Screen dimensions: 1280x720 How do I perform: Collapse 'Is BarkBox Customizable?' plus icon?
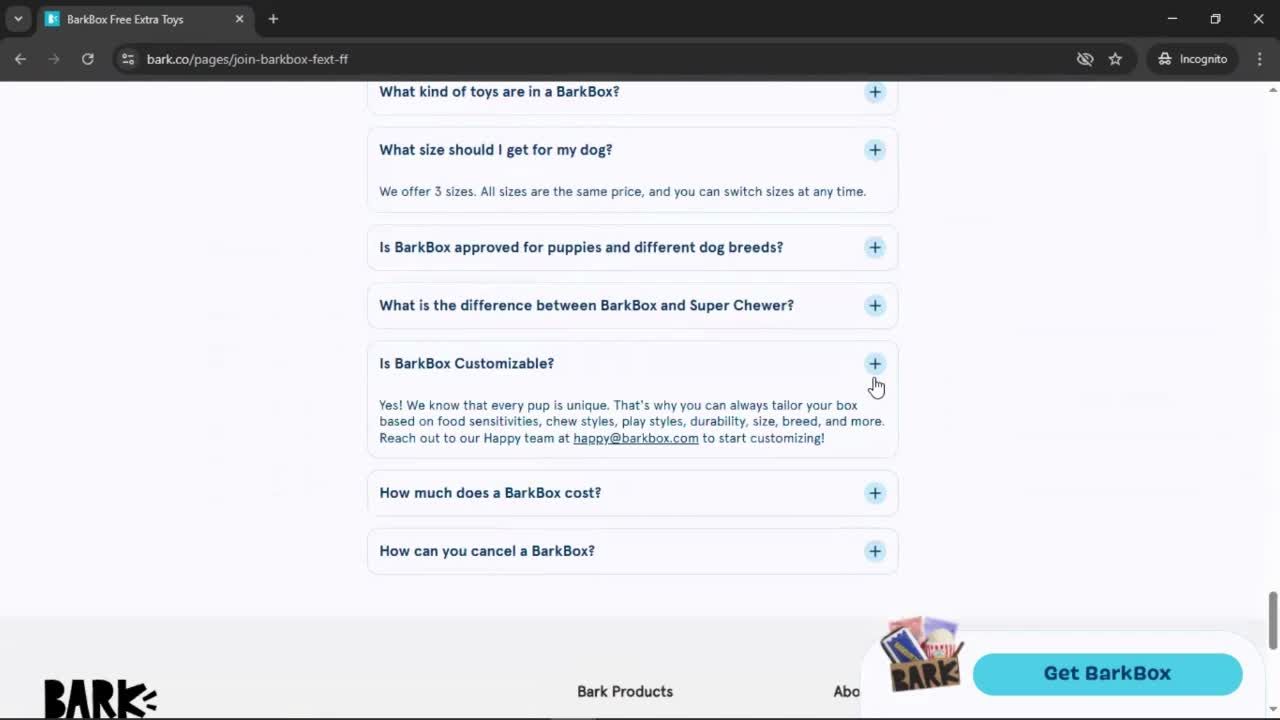tap(875, 363)
